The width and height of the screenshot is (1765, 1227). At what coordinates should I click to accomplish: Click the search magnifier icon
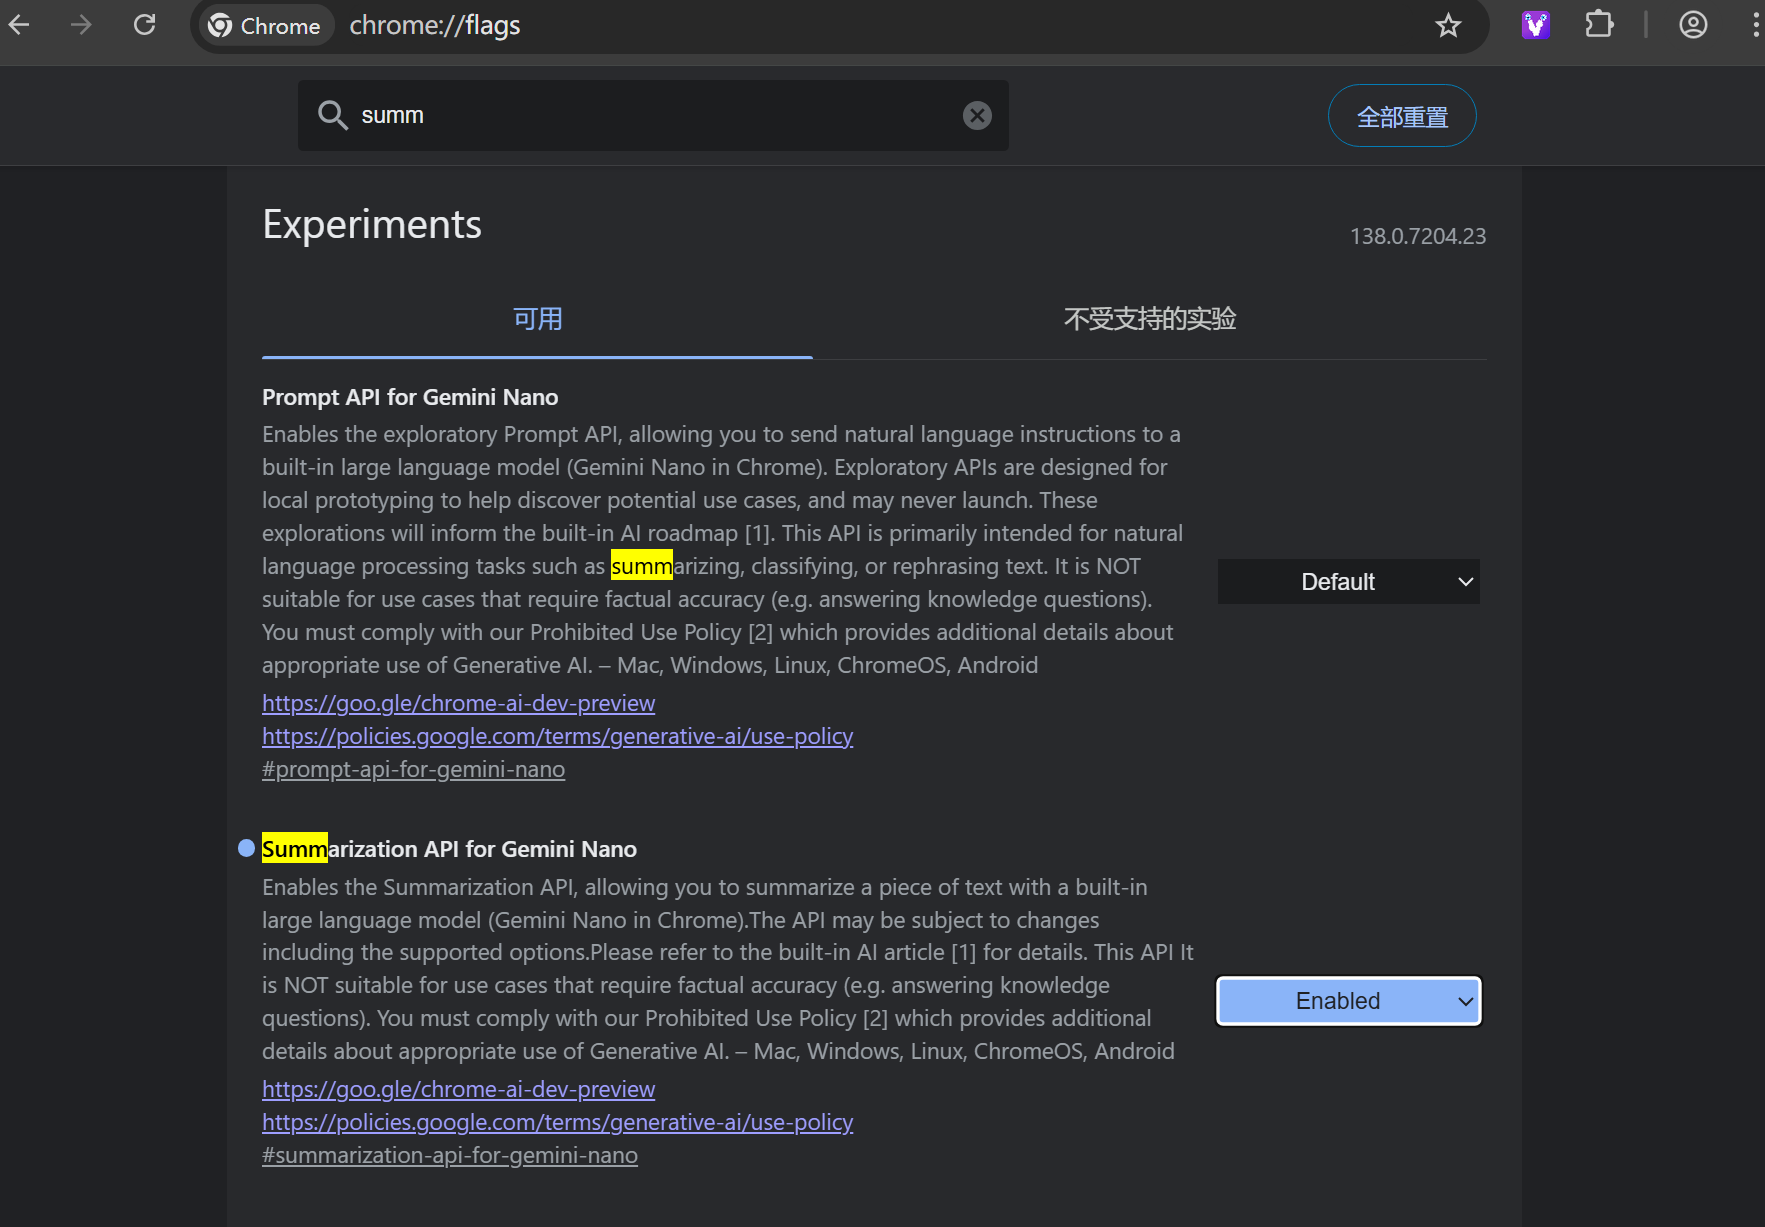pyautogui.click(x=333, y=115)
